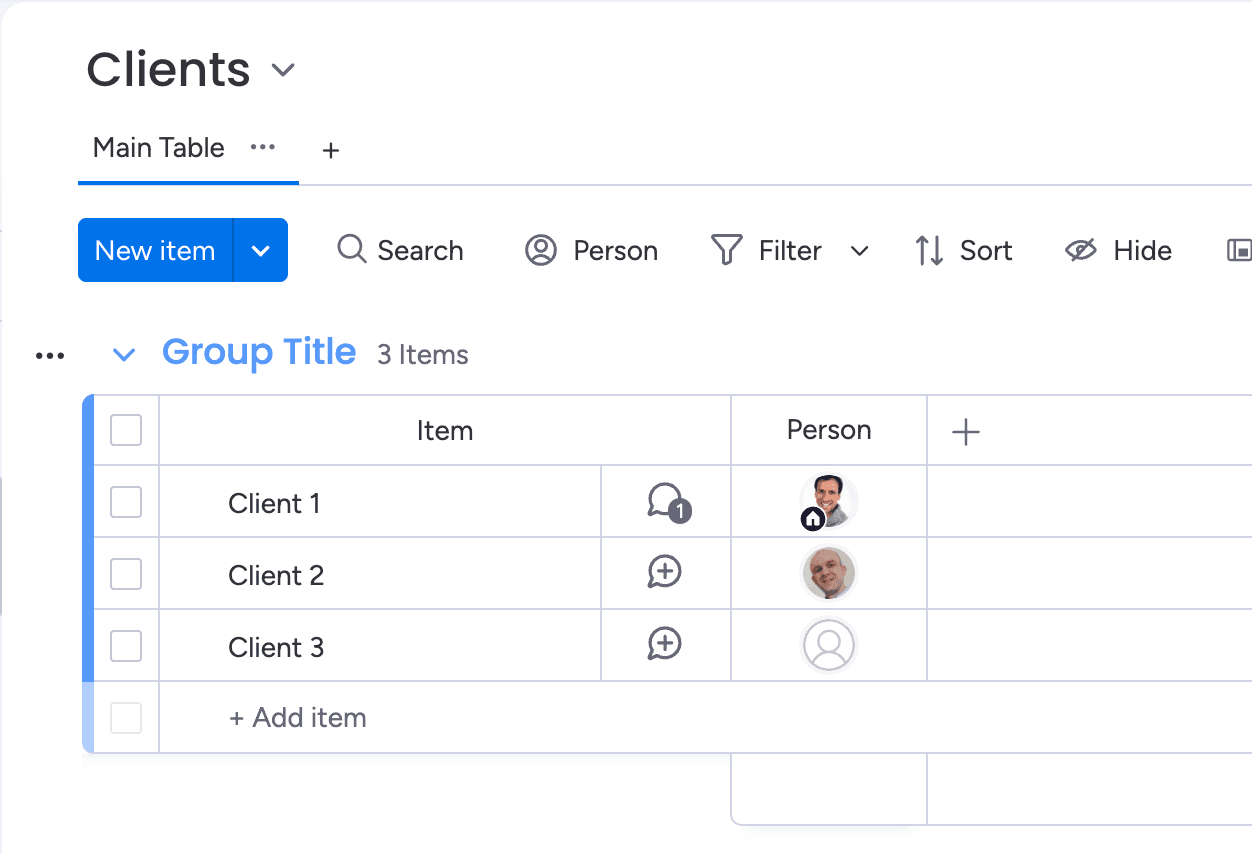Click the New item button

pos(155,250)
